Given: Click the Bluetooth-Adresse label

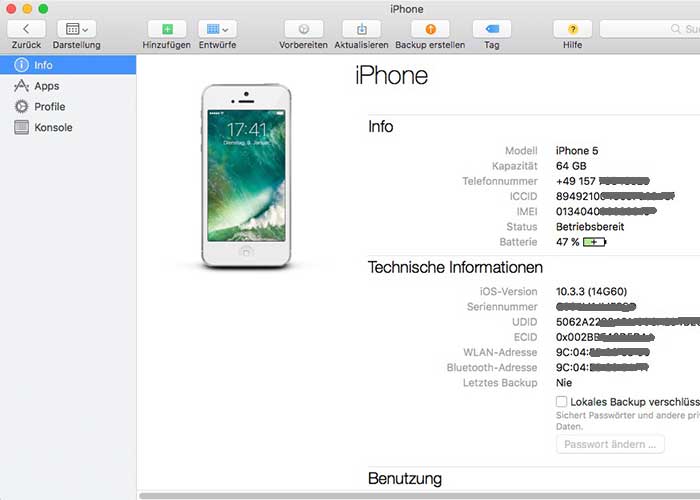Looking at the screenshot, I should (x=492, y=367).
